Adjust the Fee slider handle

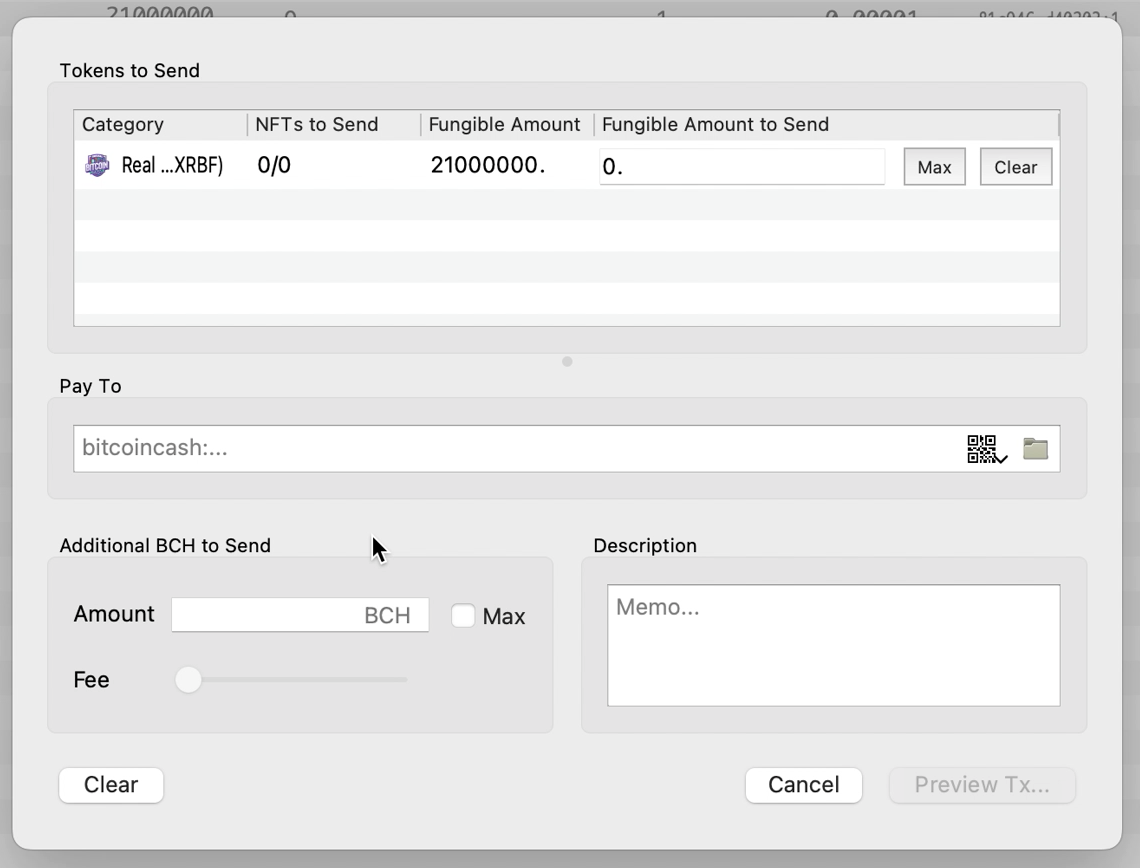click(x=188, y=680)
